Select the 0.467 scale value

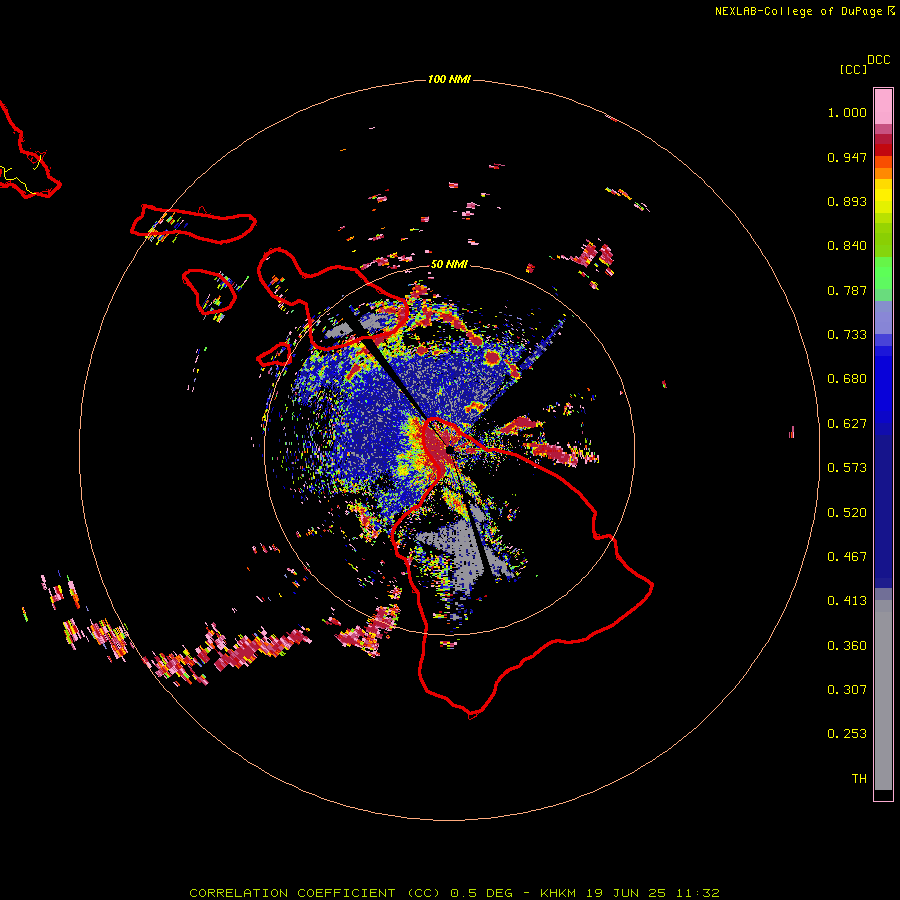point(847,557)
